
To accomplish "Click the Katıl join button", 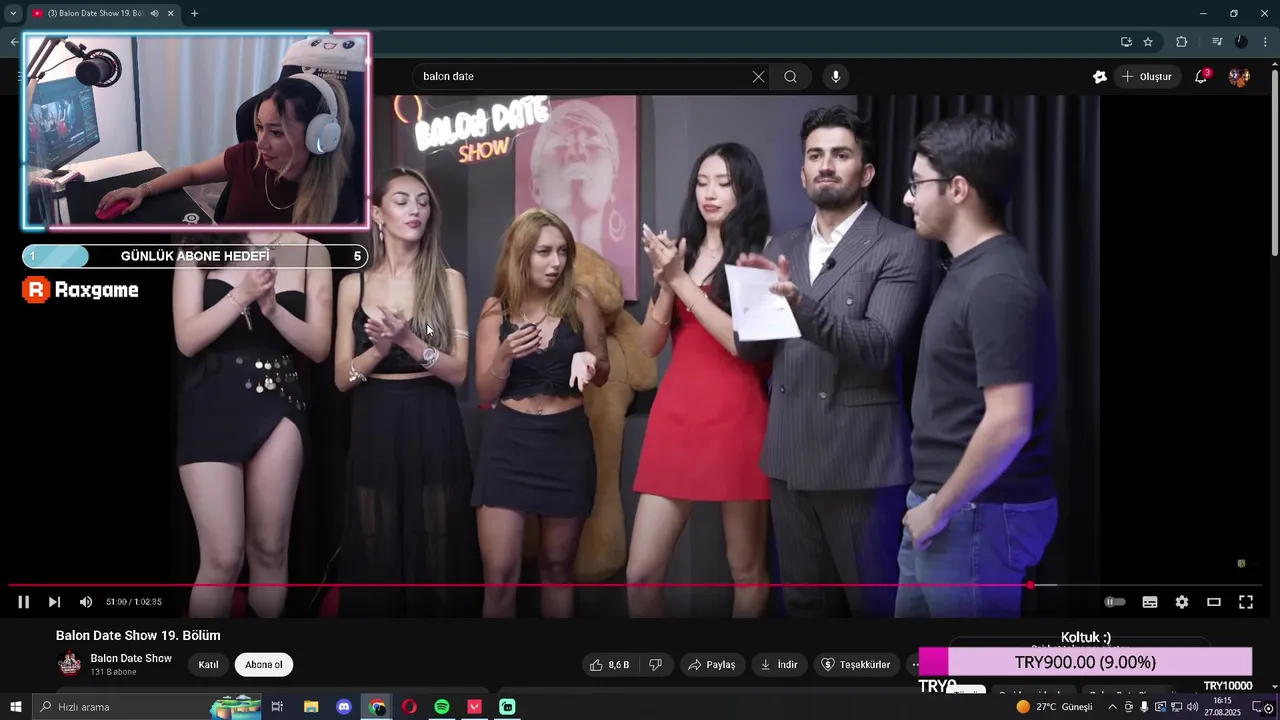I will [208, 665].
